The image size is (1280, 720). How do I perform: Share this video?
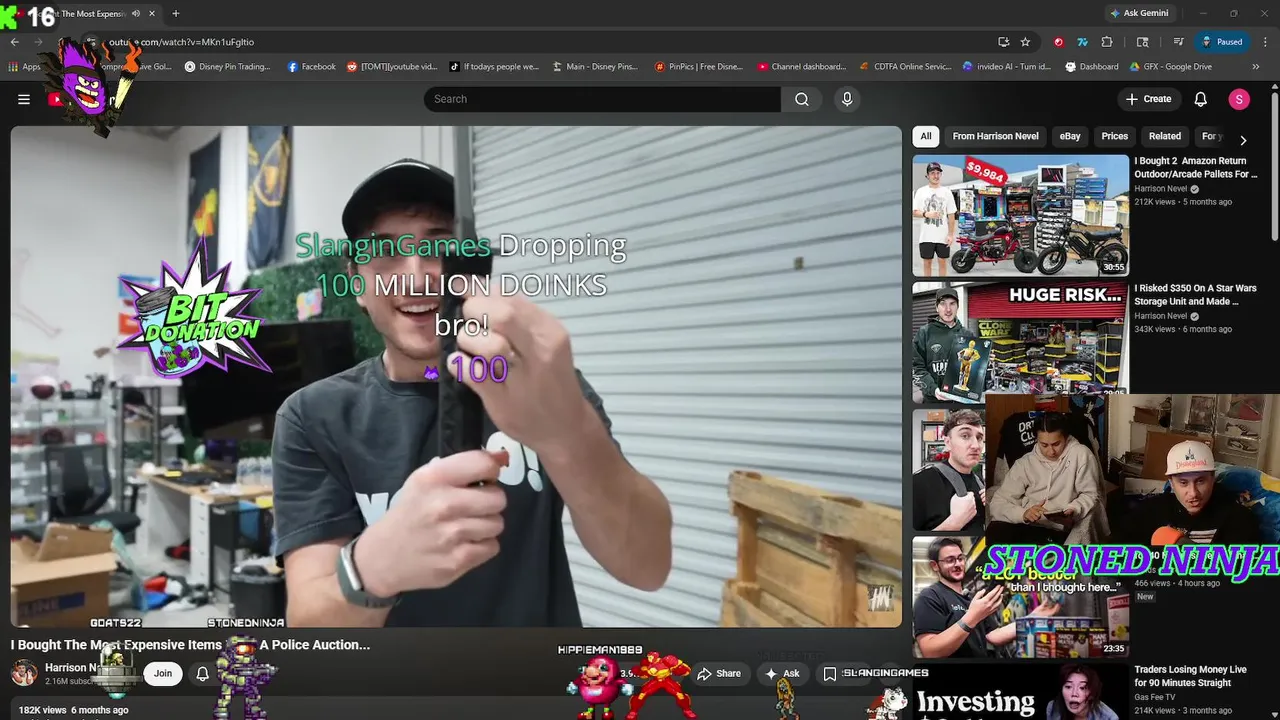click(719, 674)
